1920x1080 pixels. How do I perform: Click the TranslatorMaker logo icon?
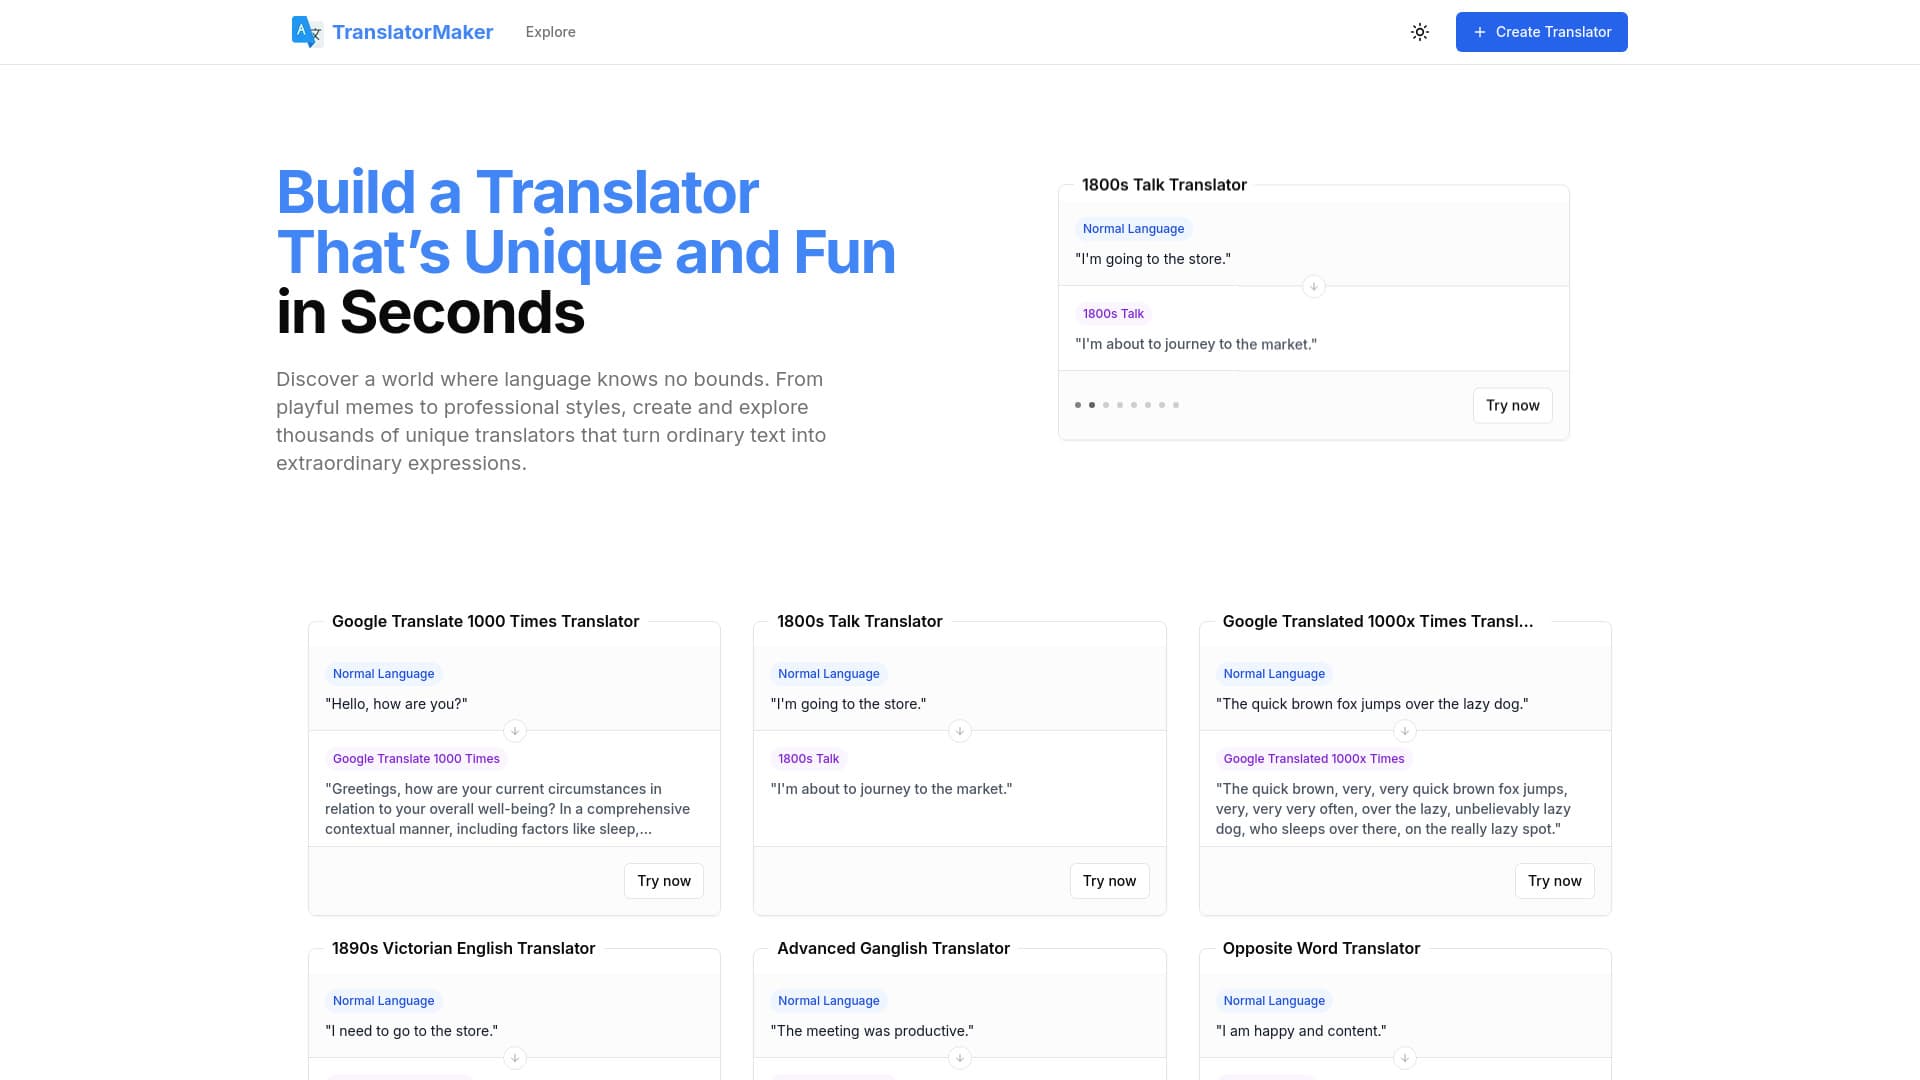click(306, 31)
